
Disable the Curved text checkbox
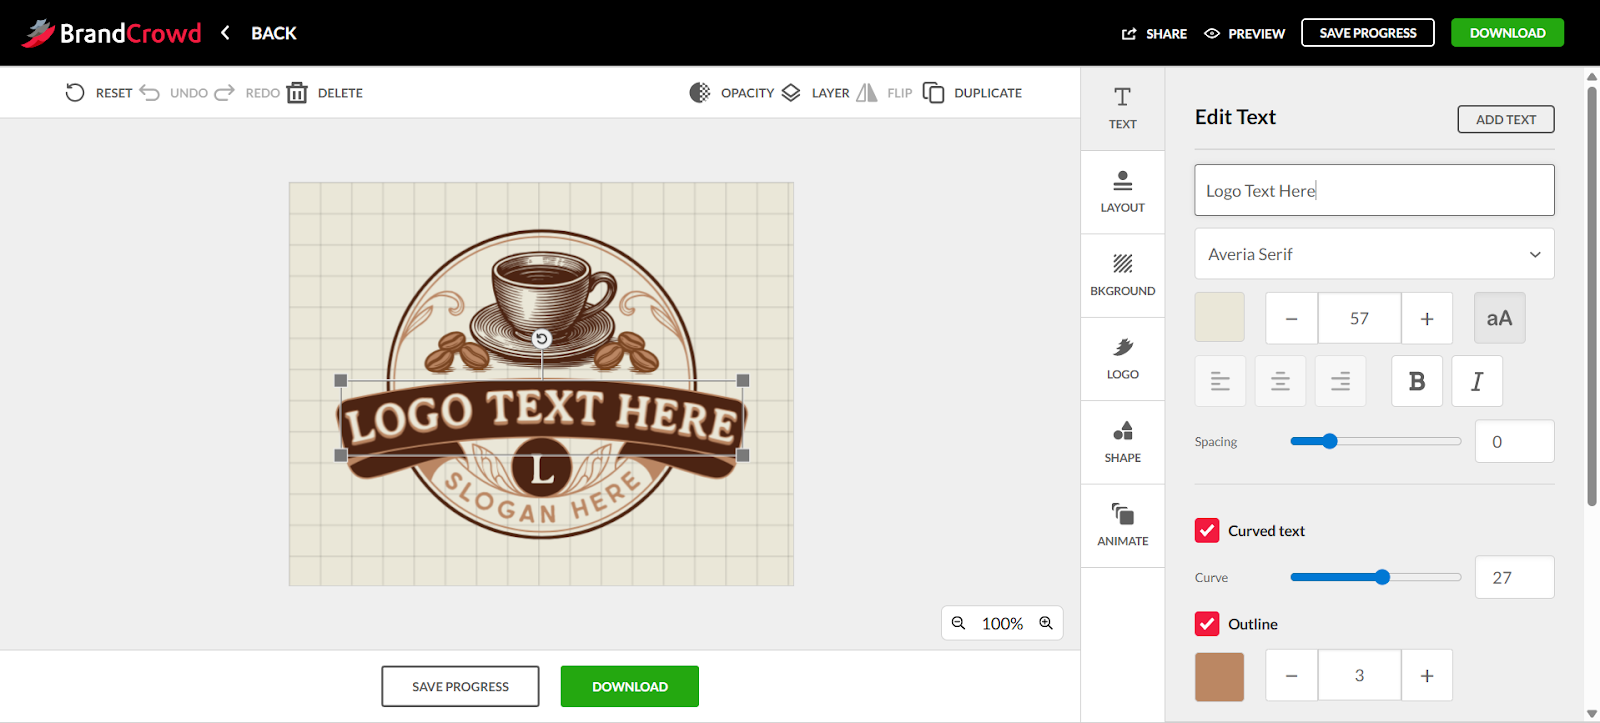pos(1207,530)
